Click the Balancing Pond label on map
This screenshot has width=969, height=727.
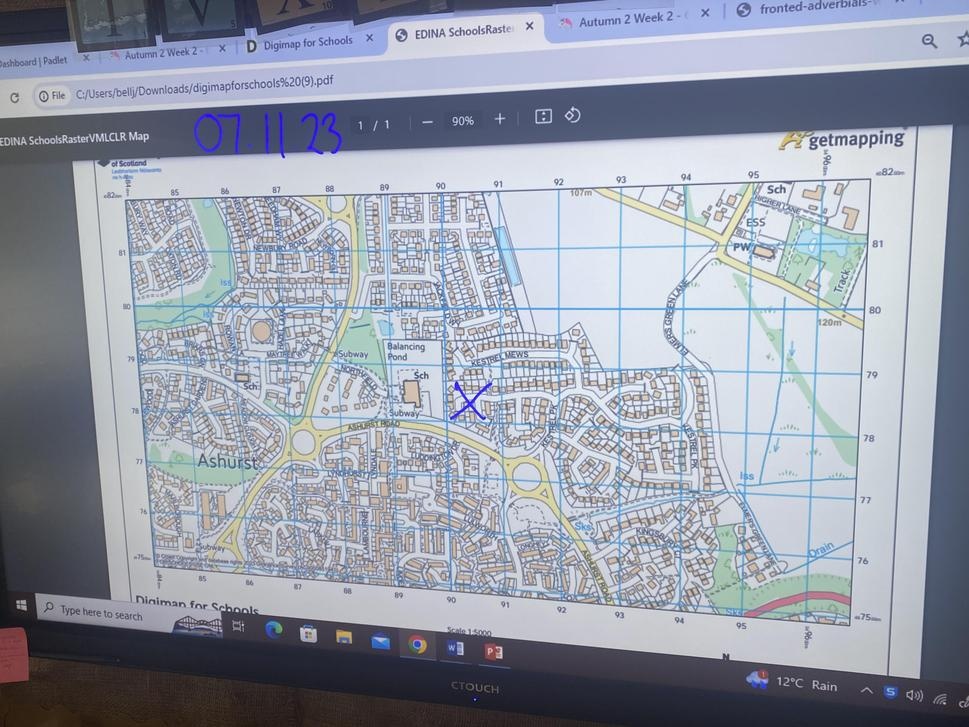405,351
